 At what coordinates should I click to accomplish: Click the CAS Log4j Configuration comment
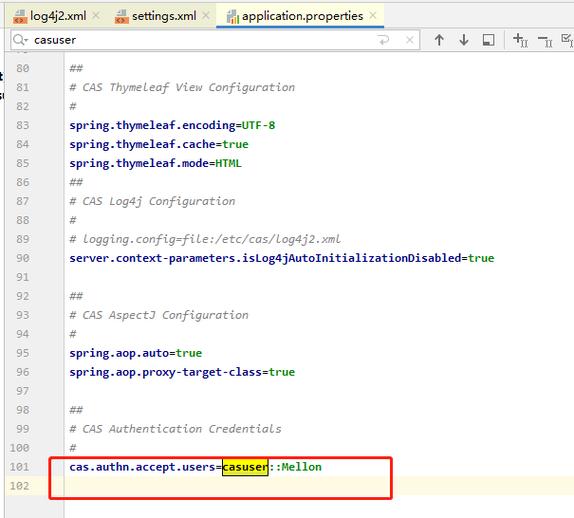coord(152,201)
